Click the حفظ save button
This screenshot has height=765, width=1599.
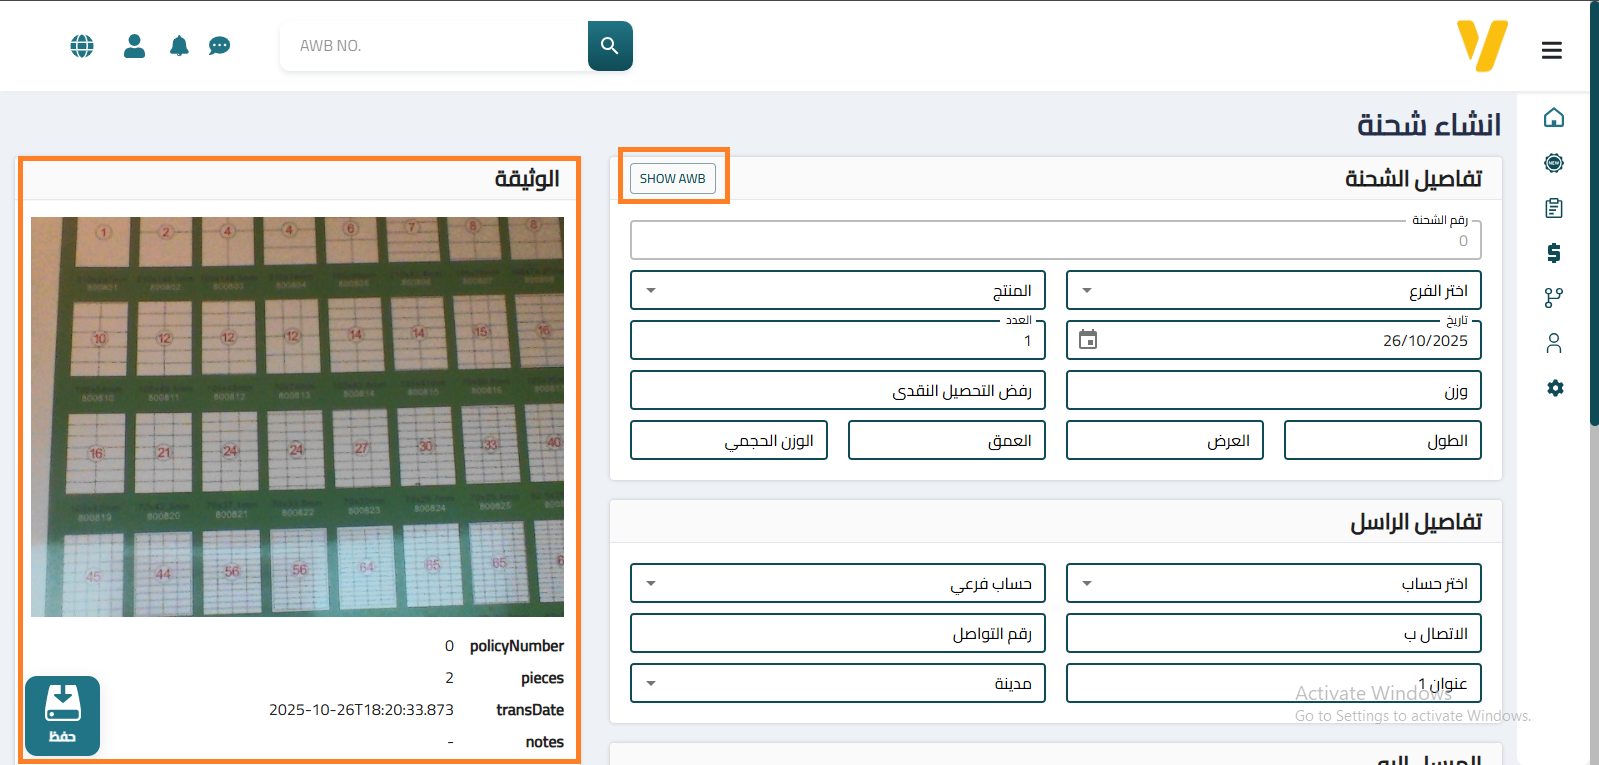(62, 715)
